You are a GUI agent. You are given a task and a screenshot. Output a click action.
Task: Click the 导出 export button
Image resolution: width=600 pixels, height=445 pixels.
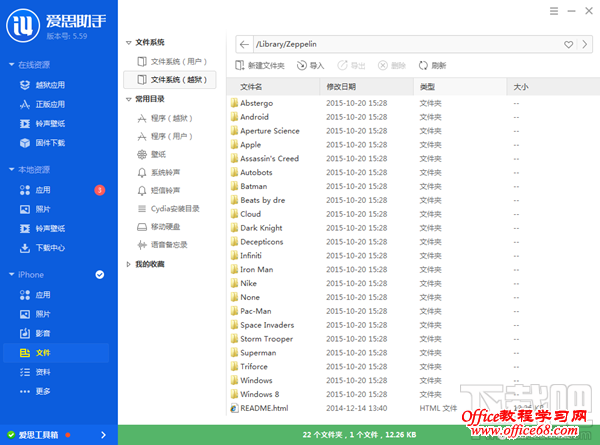(x=351, y=65)
